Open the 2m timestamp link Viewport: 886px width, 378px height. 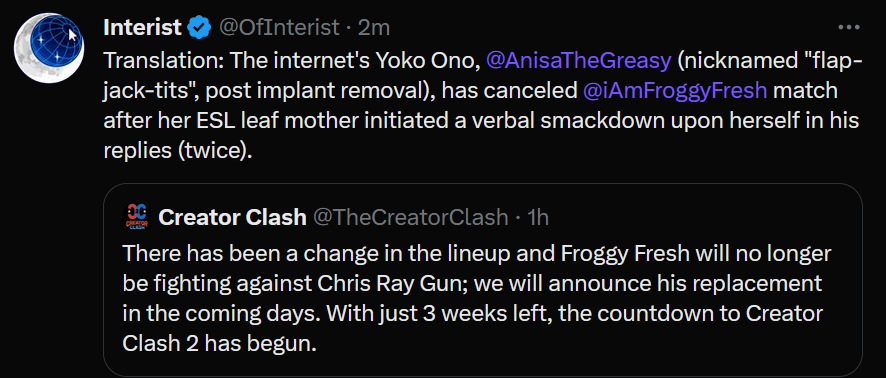click(x=373, y=27)
